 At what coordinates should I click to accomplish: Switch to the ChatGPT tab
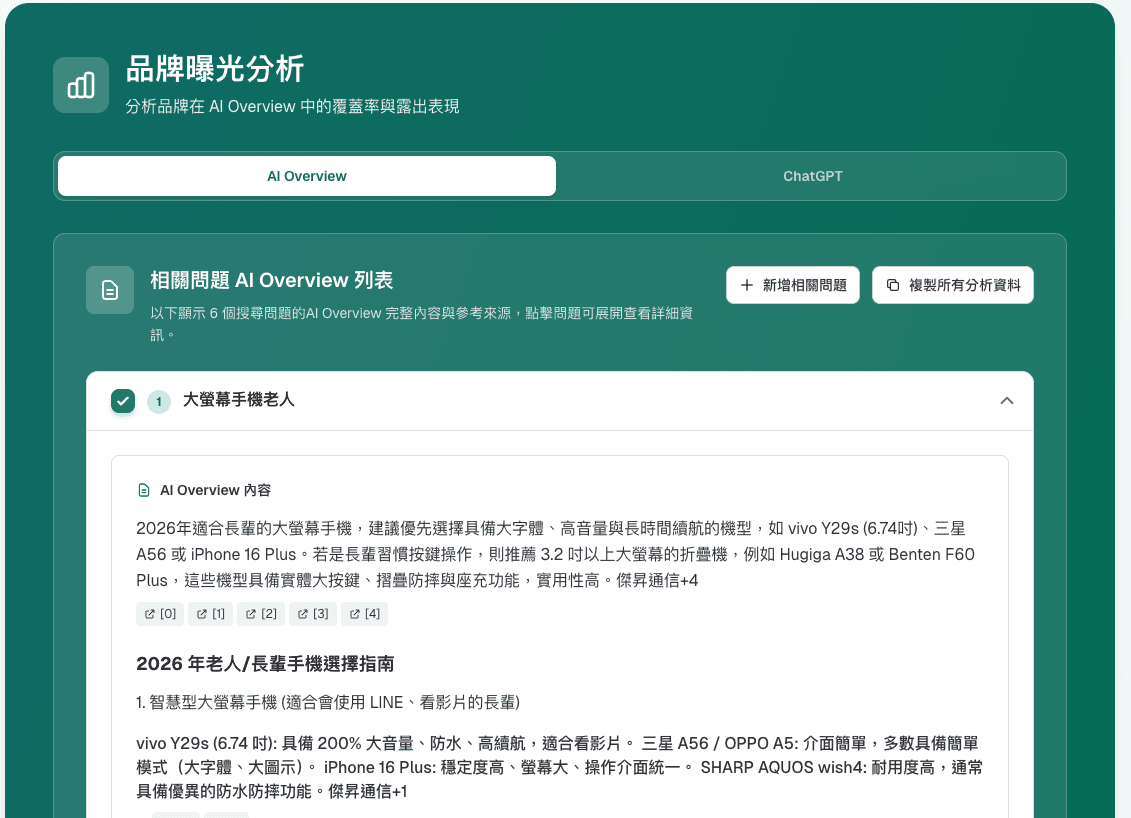click(x=812, y=175)
